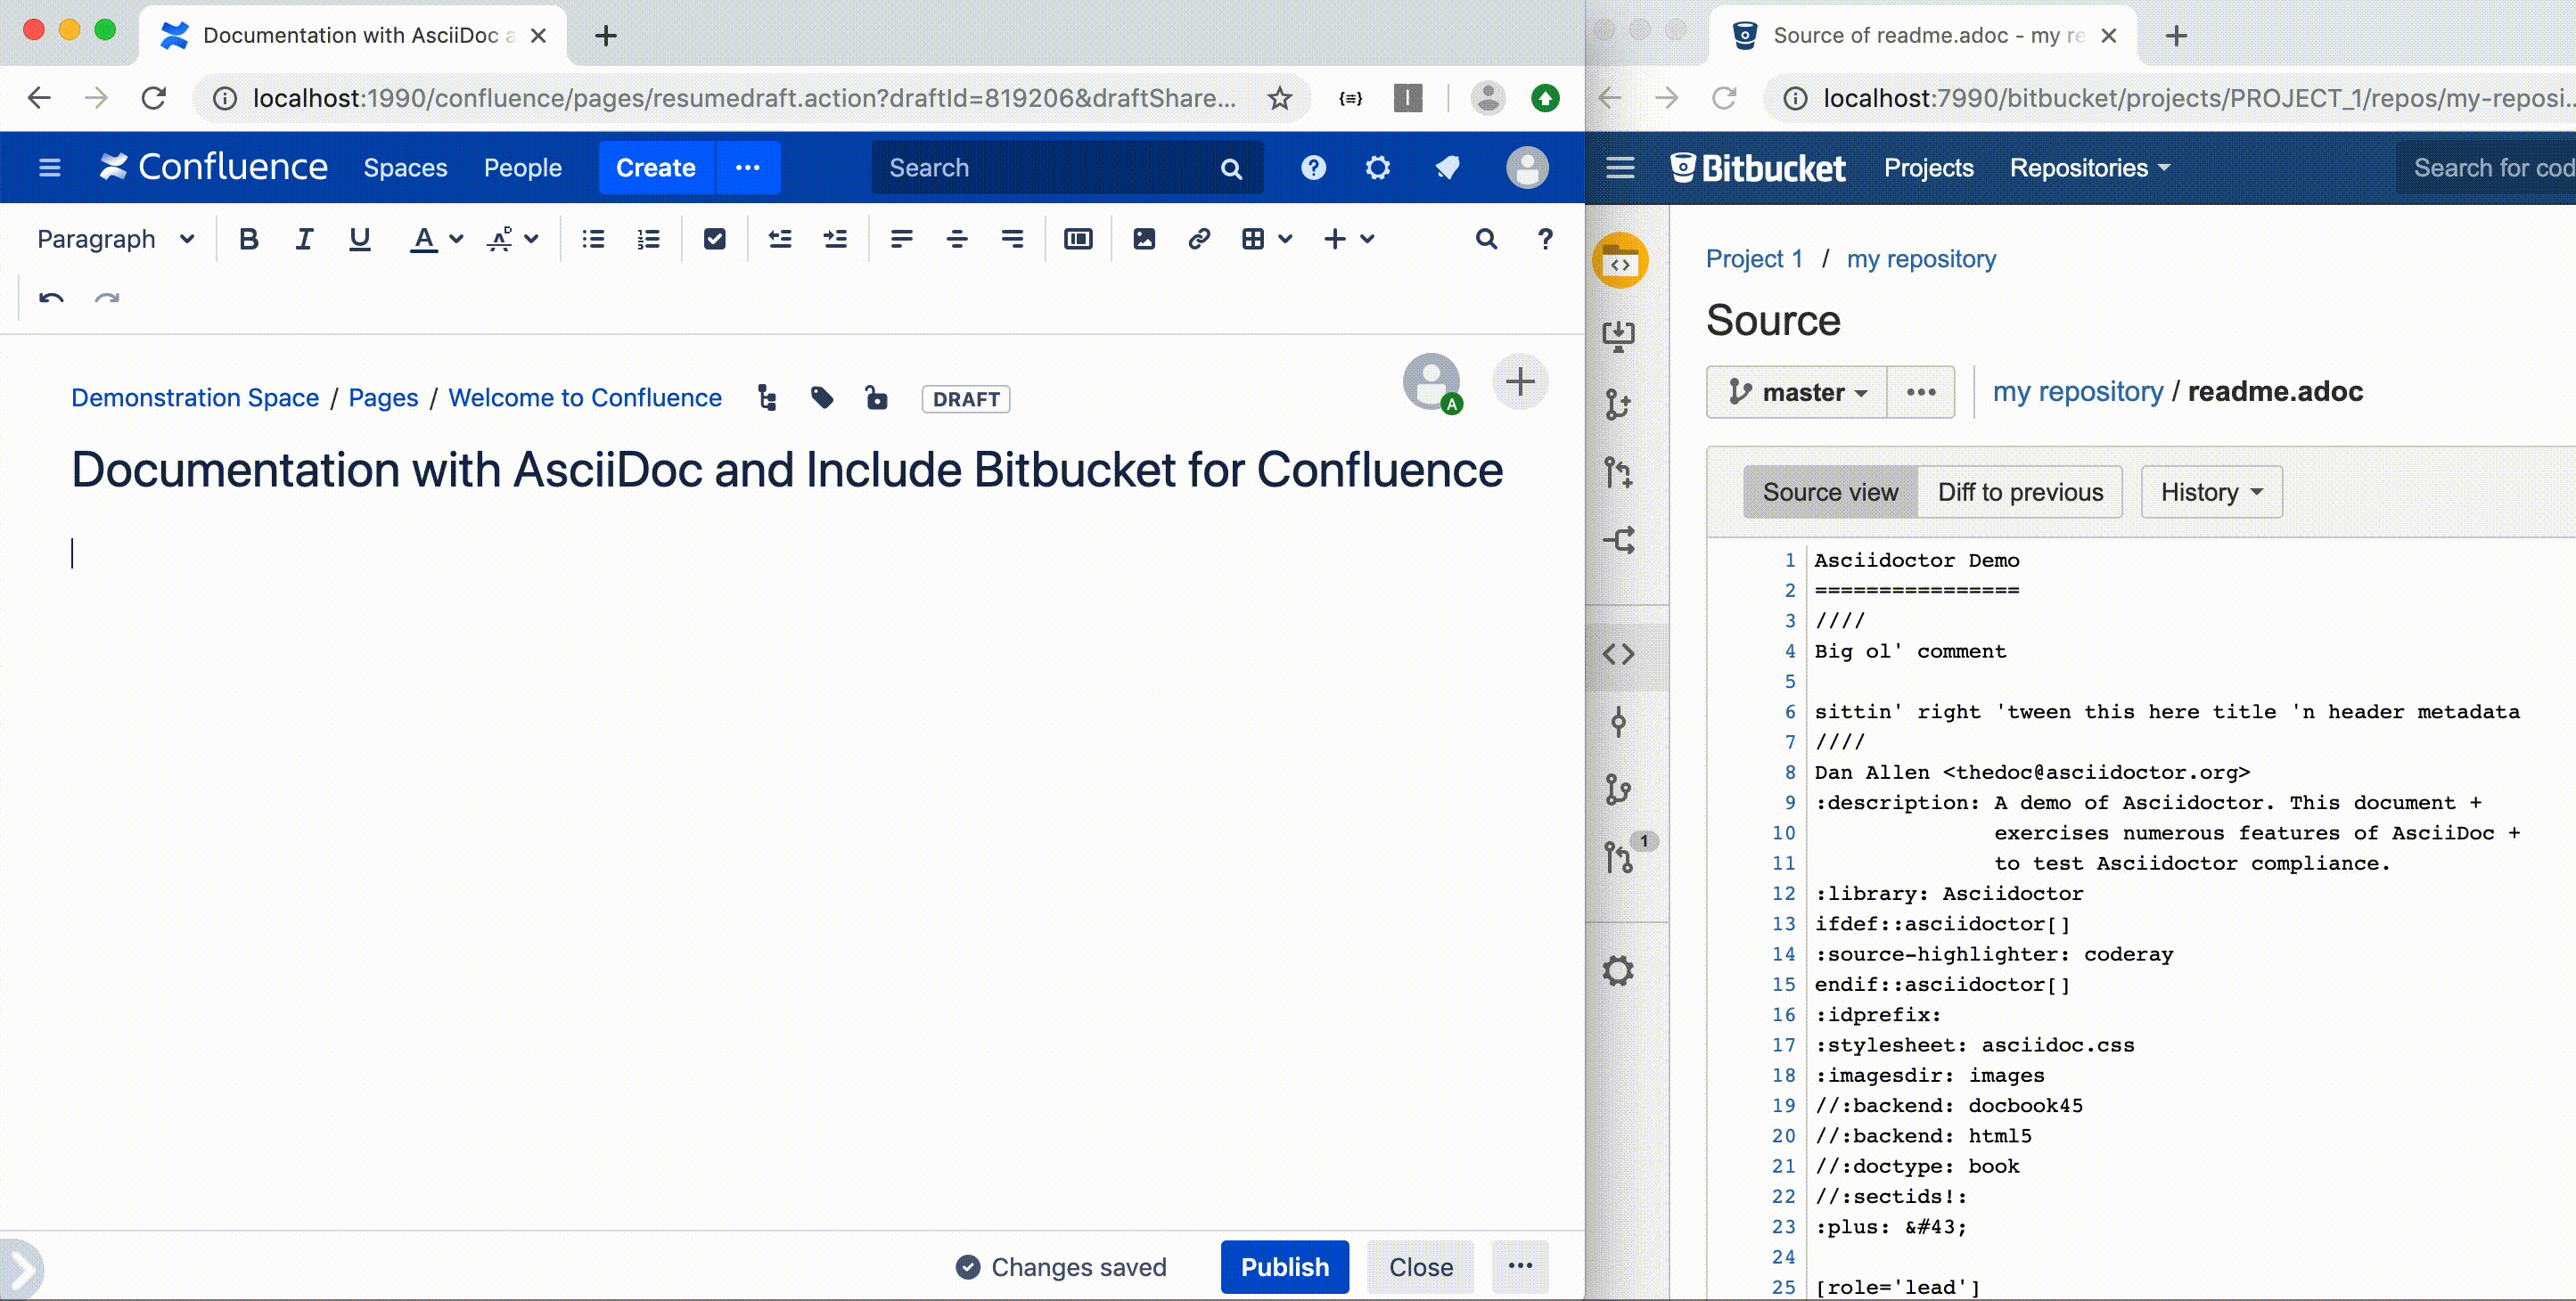This screenshot has height=1301, width=2576.
Task: Open pull requests with the notification badge
Action: tap(1620, 855)
